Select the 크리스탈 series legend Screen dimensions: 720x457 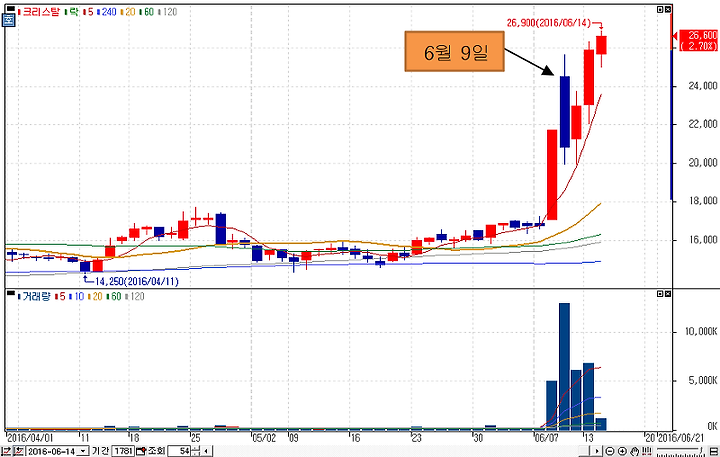[x=41, y=11]
